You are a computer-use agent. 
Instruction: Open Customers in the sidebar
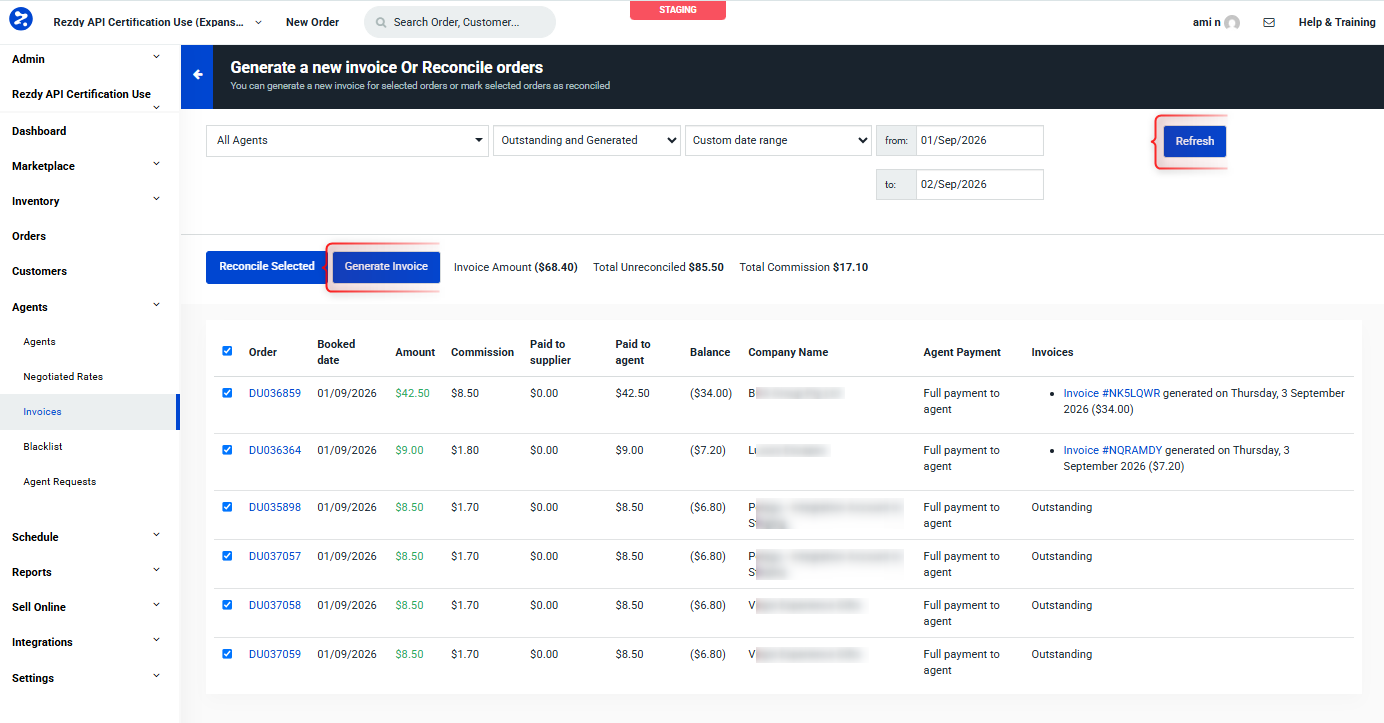pyautogui.click(x=39, y=271)
